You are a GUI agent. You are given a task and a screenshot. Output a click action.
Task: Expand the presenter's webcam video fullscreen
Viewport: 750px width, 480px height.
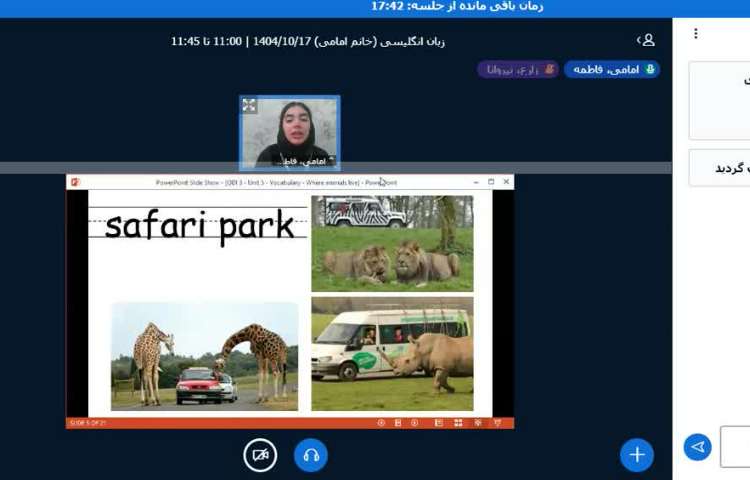click(x=249, y=105)
